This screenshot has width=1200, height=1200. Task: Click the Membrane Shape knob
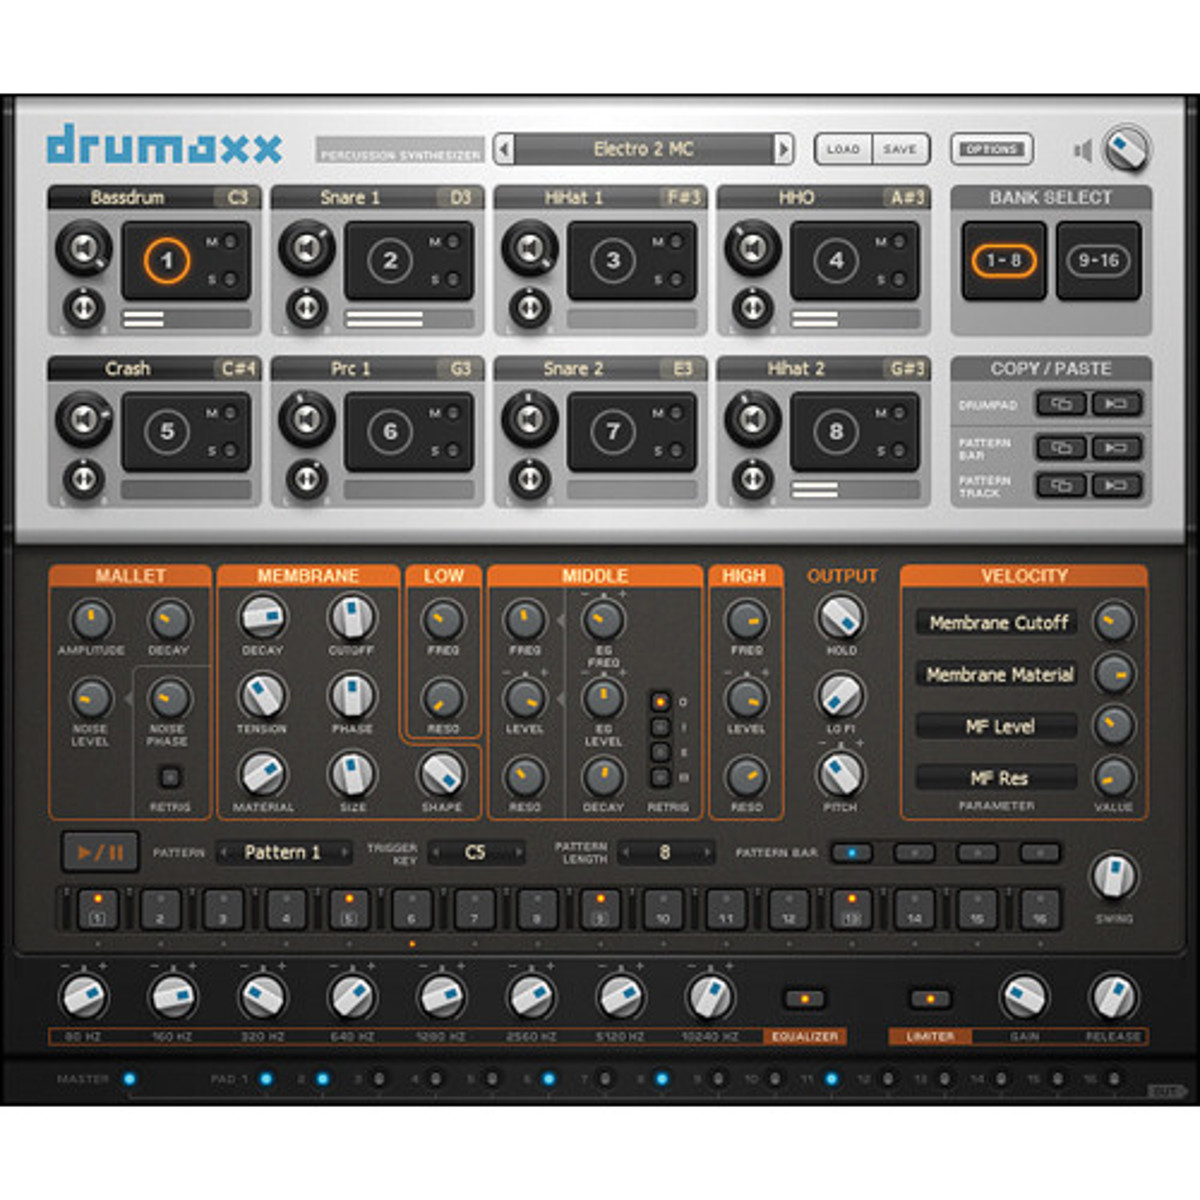click(x=441, y=774)
